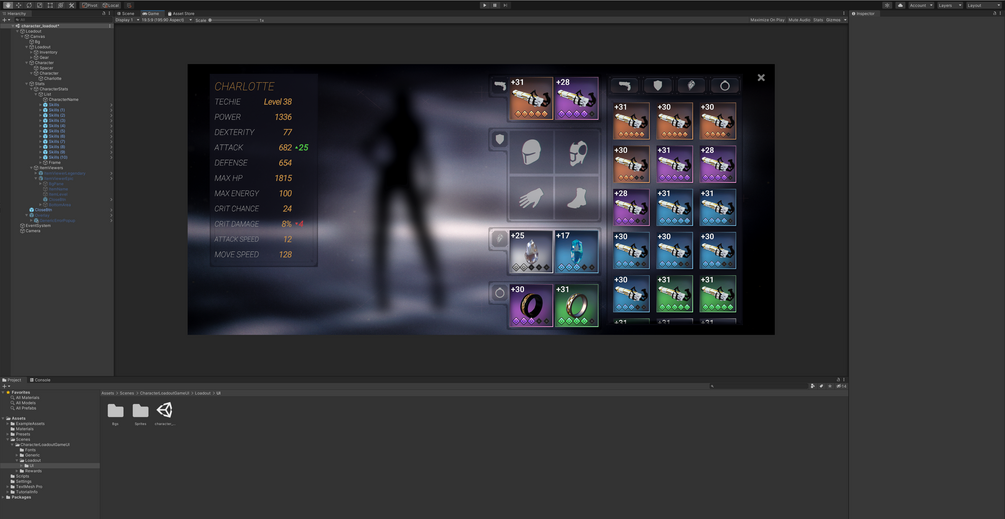Toggle Maximize On Play
Viewport: 1005px width, 519px height.
pyautogui.click(x=767, y=20)
